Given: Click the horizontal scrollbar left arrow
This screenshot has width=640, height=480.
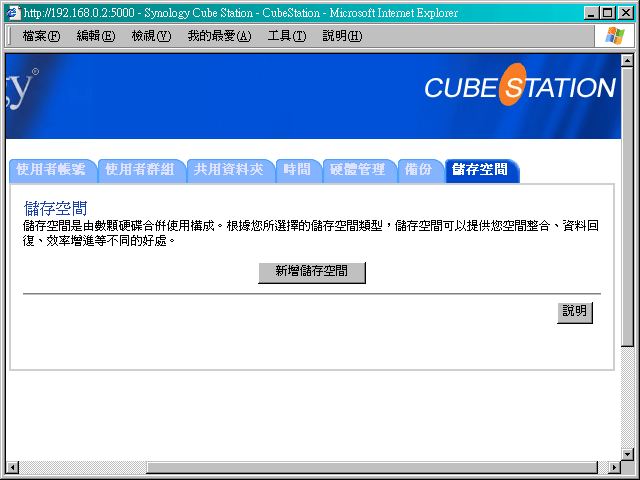Looking at the screenshot, I should (x=13, y=467).
